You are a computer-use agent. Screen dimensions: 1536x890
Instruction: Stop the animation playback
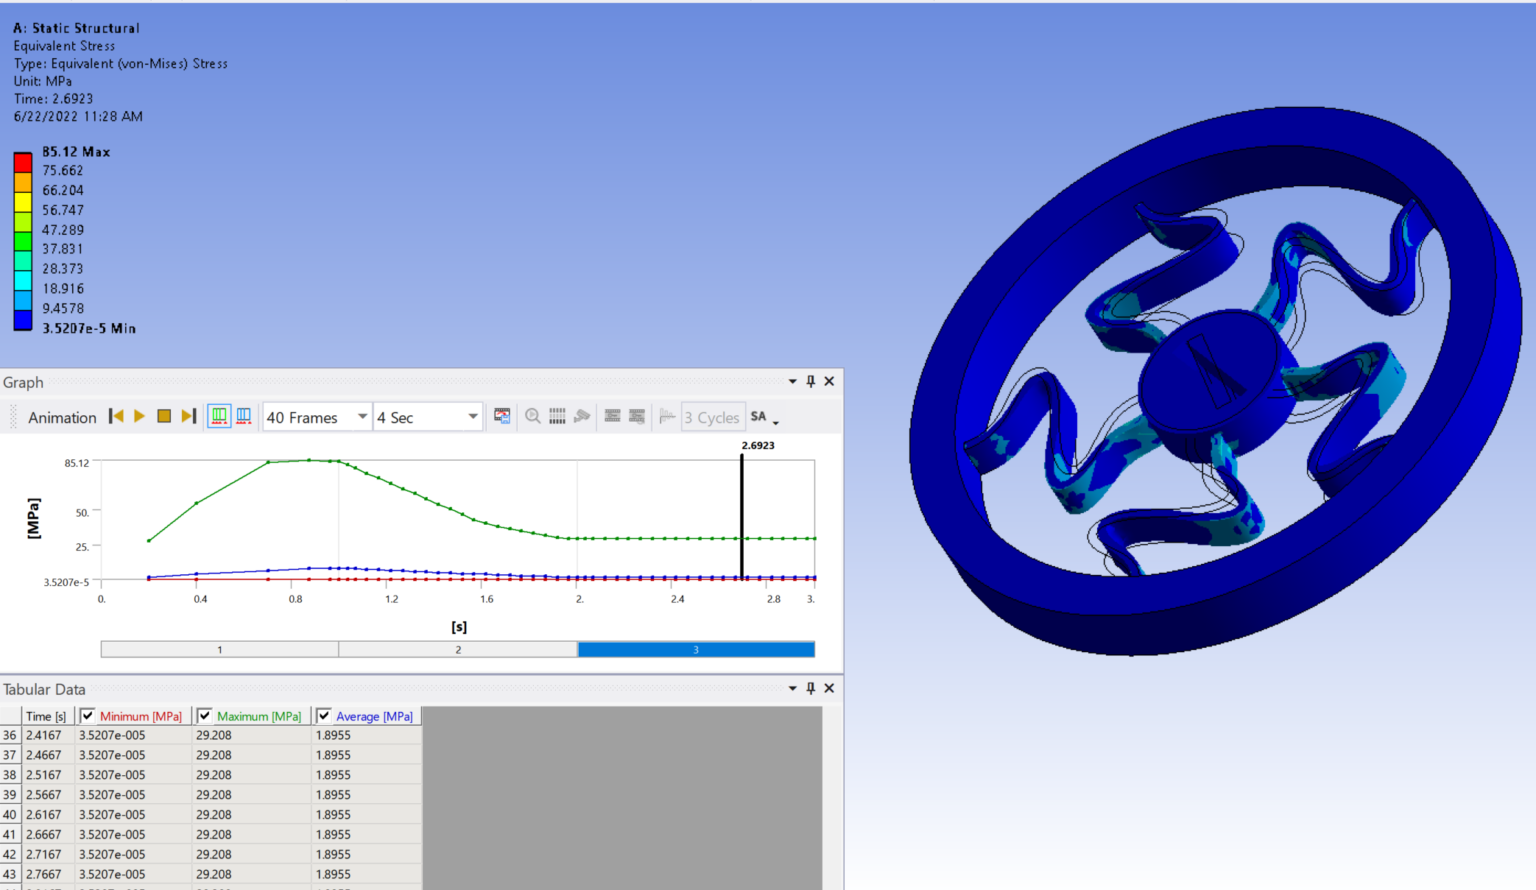[164, 416]
